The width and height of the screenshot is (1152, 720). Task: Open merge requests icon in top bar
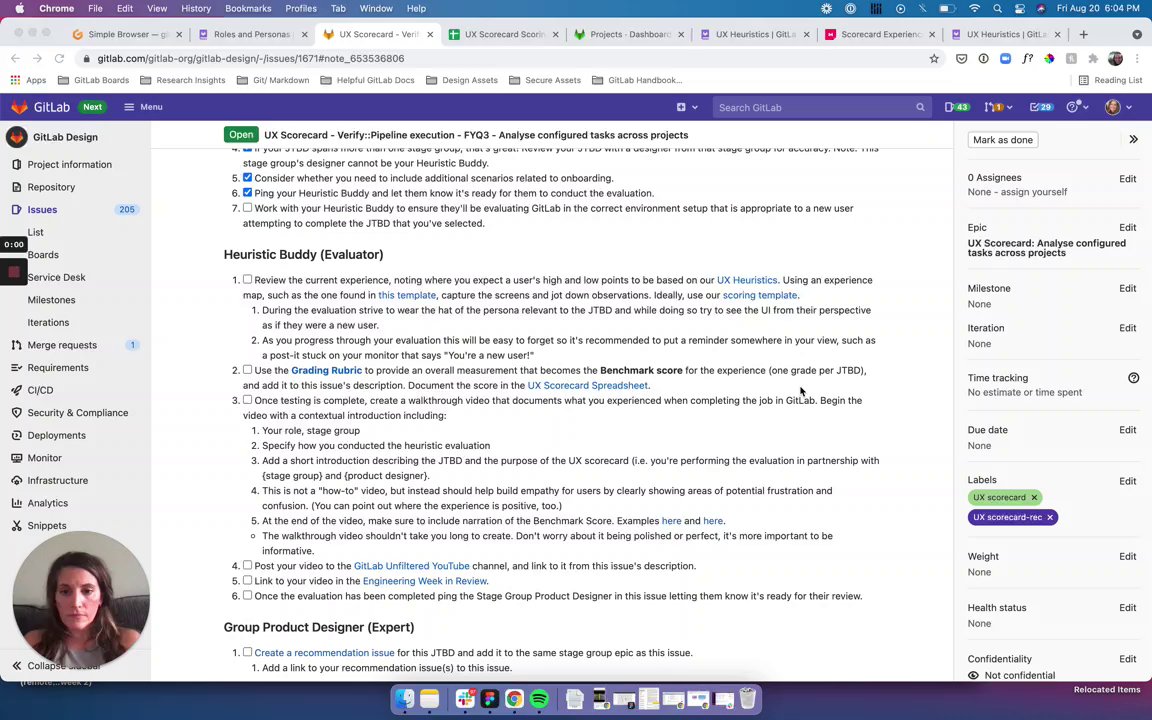(998, 107)
